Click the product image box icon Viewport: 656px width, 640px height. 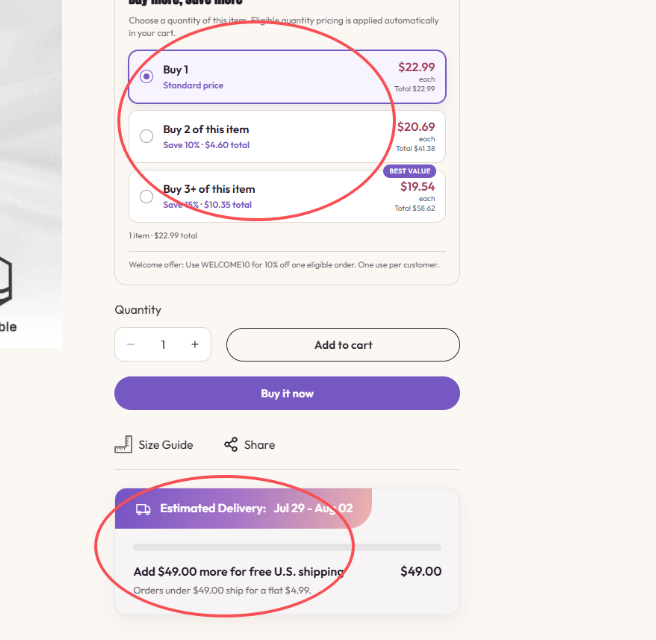tap(5, 281)
